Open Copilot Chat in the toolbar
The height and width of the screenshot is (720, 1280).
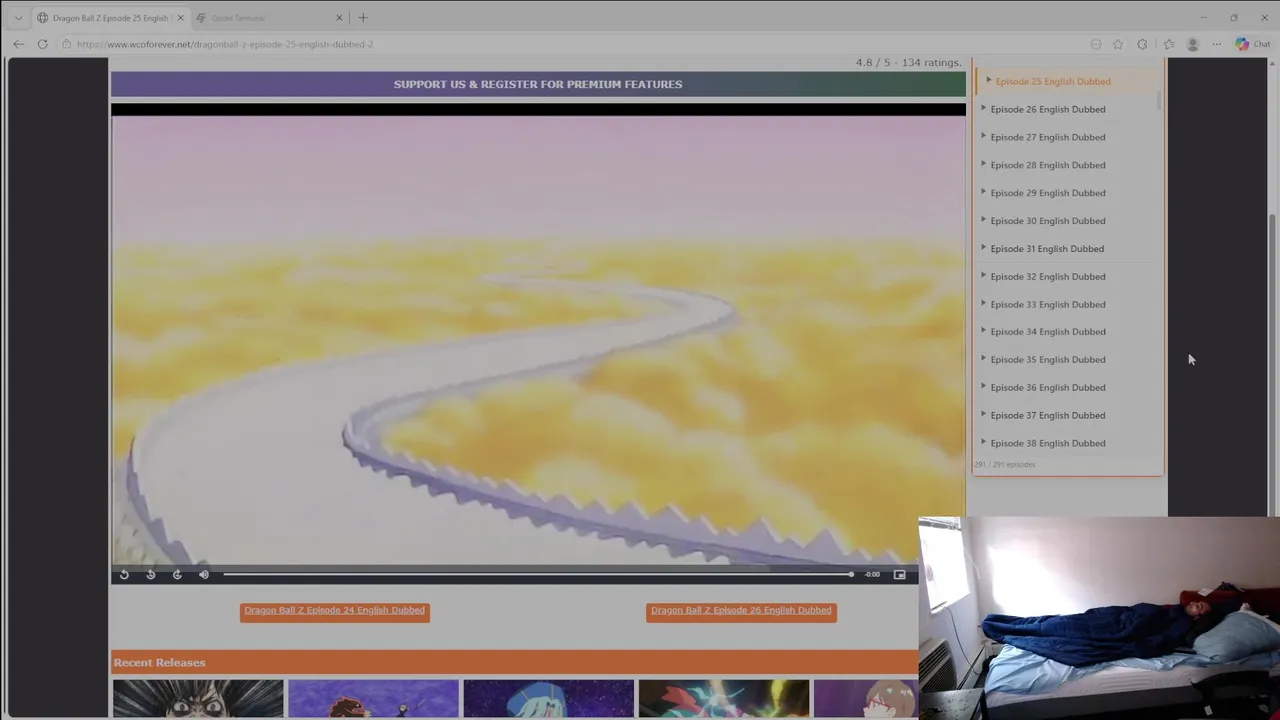point(1252,44)
